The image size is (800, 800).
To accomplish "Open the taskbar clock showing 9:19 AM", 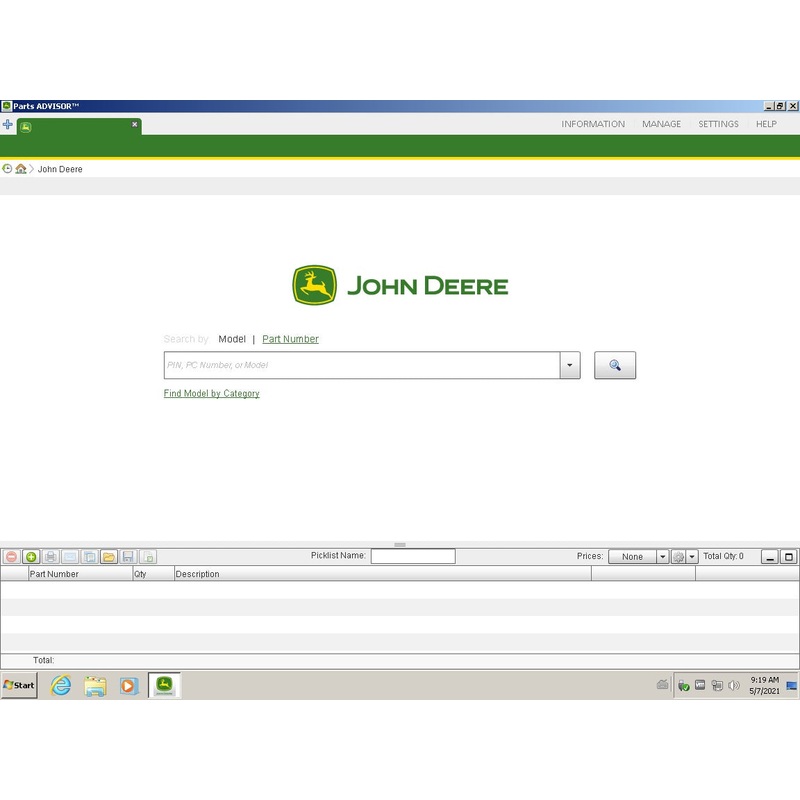I will [x=764, y=686].
